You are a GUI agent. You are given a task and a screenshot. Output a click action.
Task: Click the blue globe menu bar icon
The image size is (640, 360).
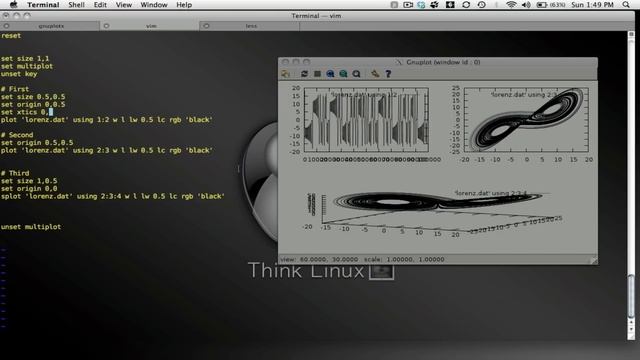point(421,5)
